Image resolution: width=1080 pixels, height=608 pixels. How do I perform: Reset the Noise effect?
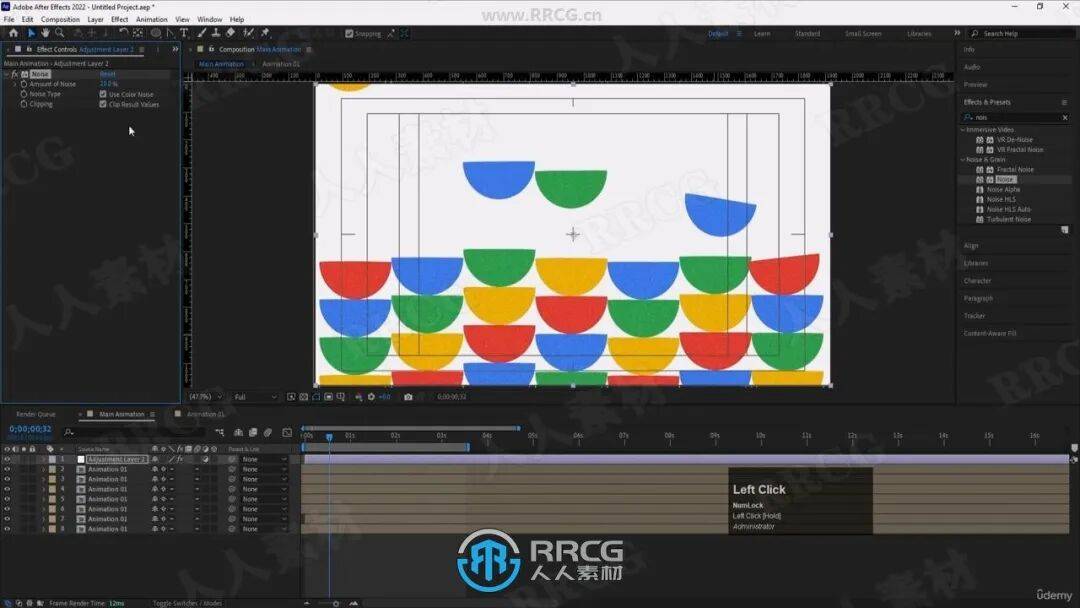click(107, 74)
